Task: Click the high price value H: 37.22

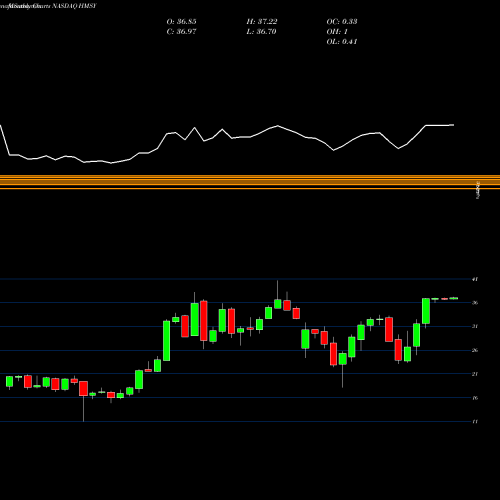Action: tap(262, 22)
